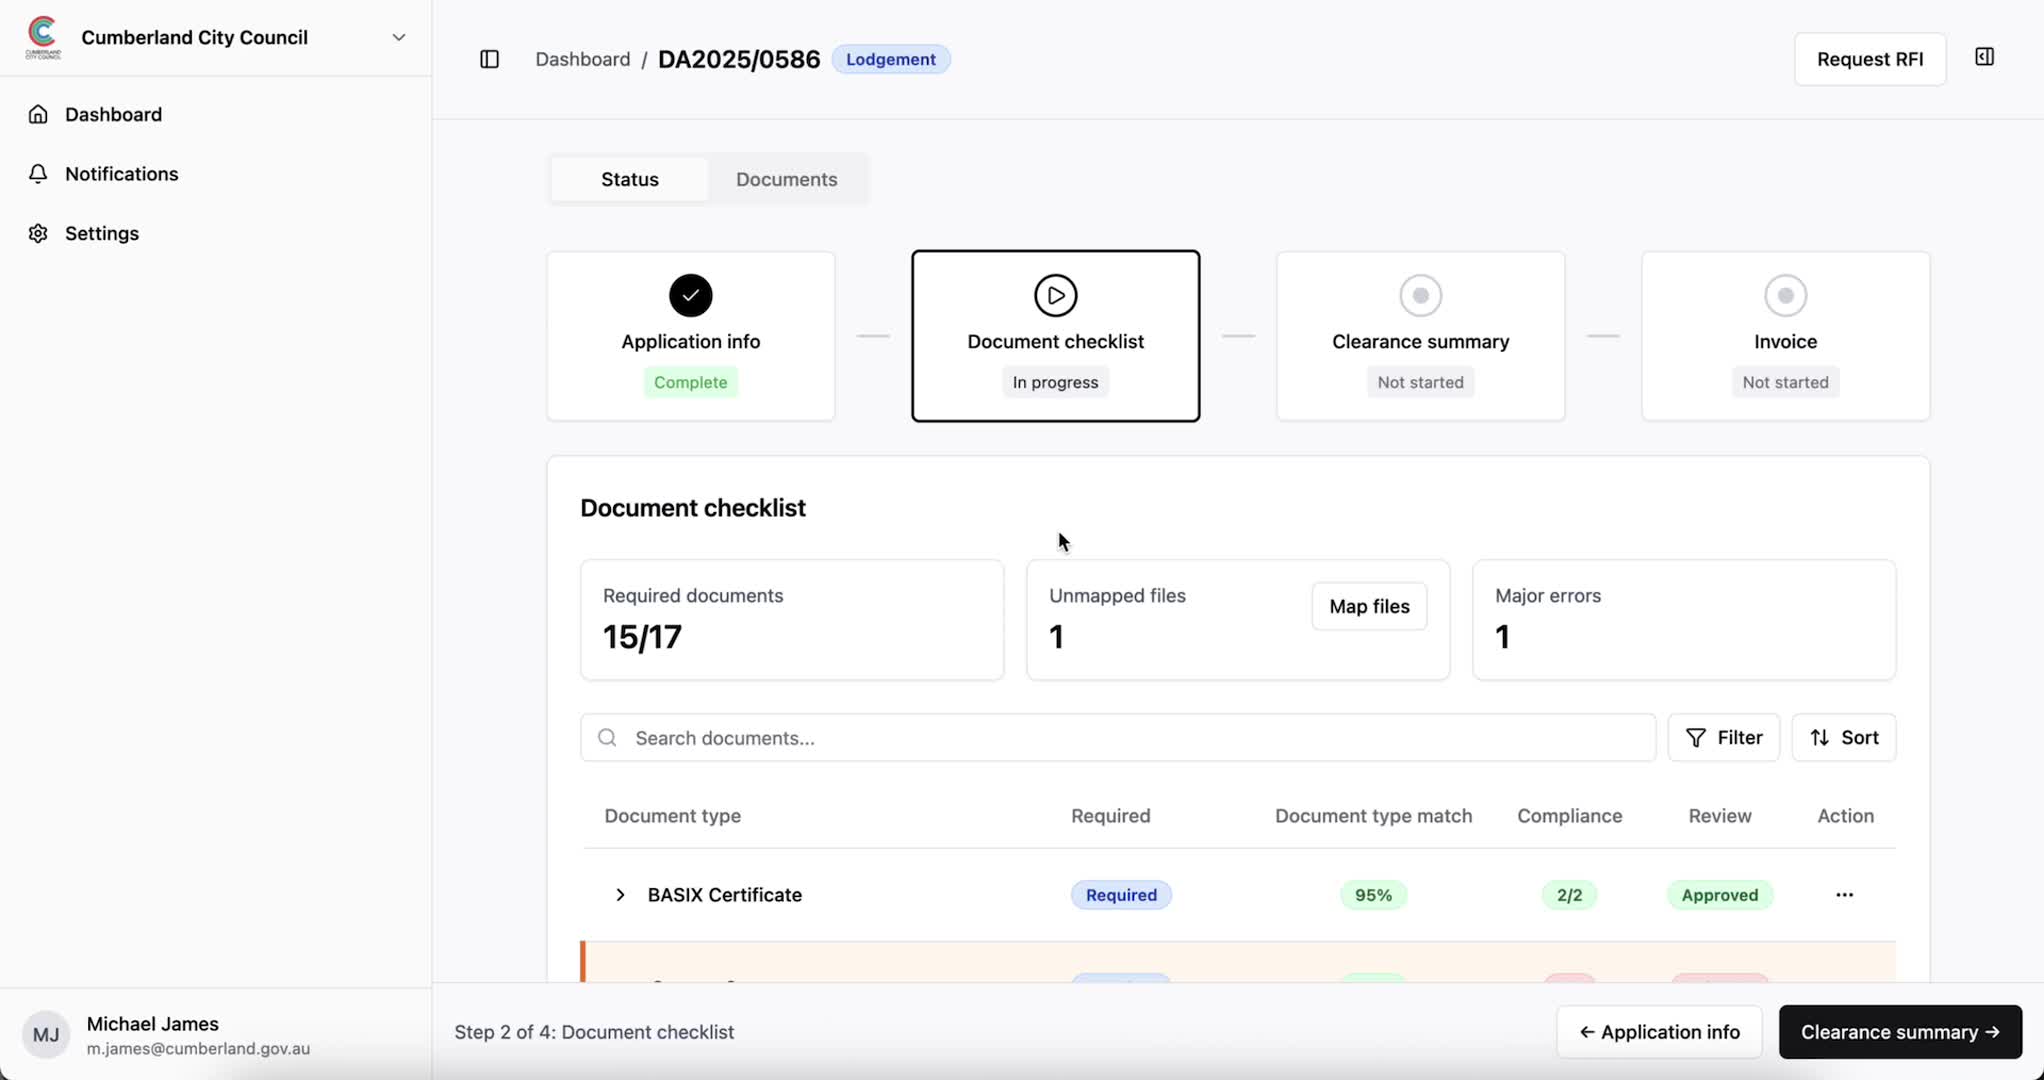Viewport: 2044px width, 1080px height.
Task: Click the BASIX Certificate row name
Action: click(725, 895)
